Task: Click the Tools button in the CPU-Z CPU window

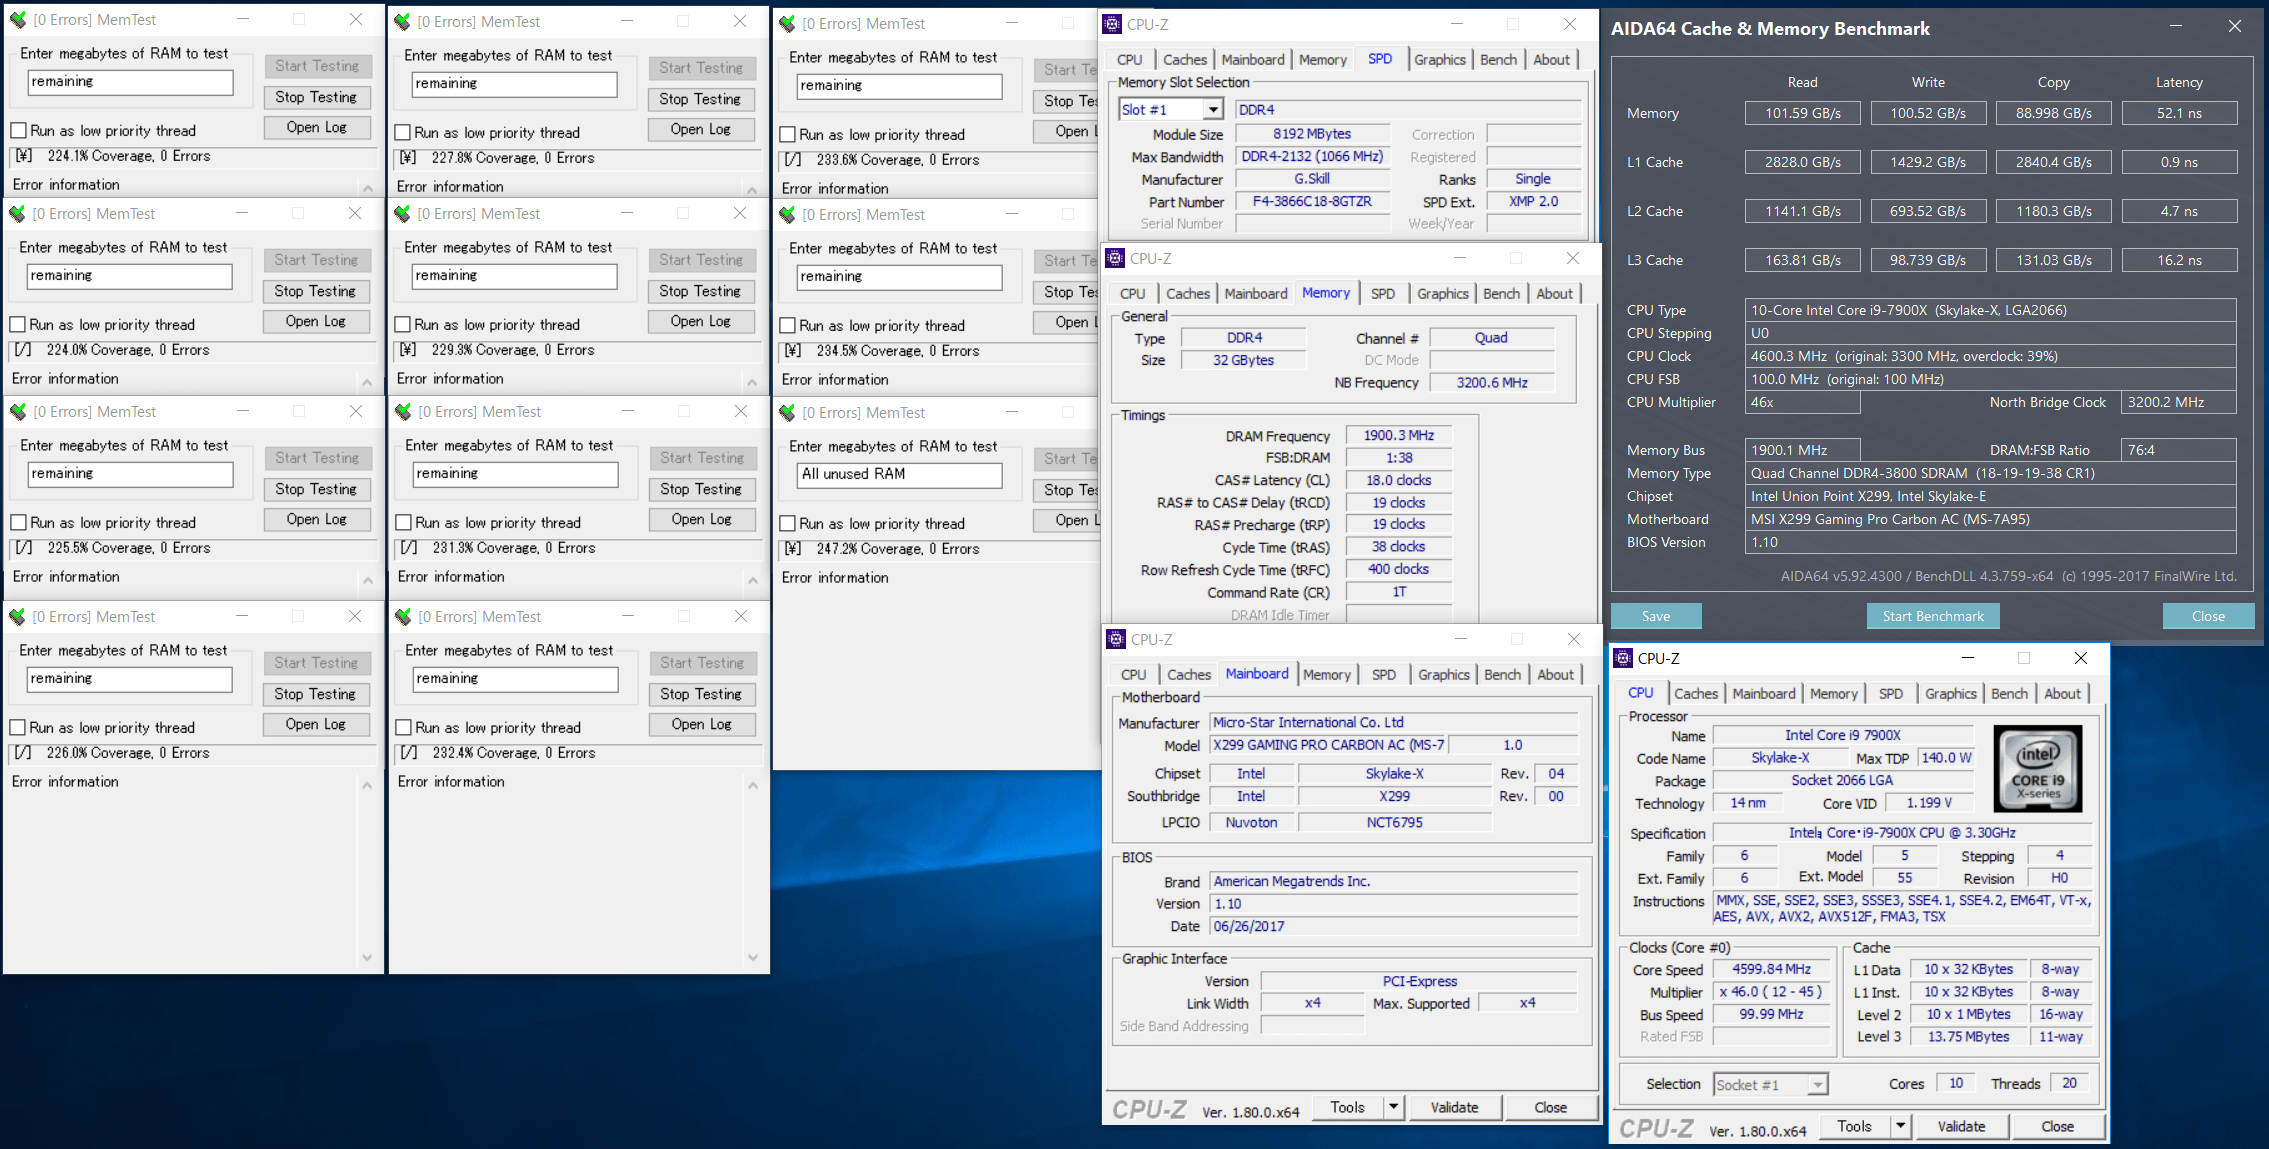Action: [x=1854, y=1126]
